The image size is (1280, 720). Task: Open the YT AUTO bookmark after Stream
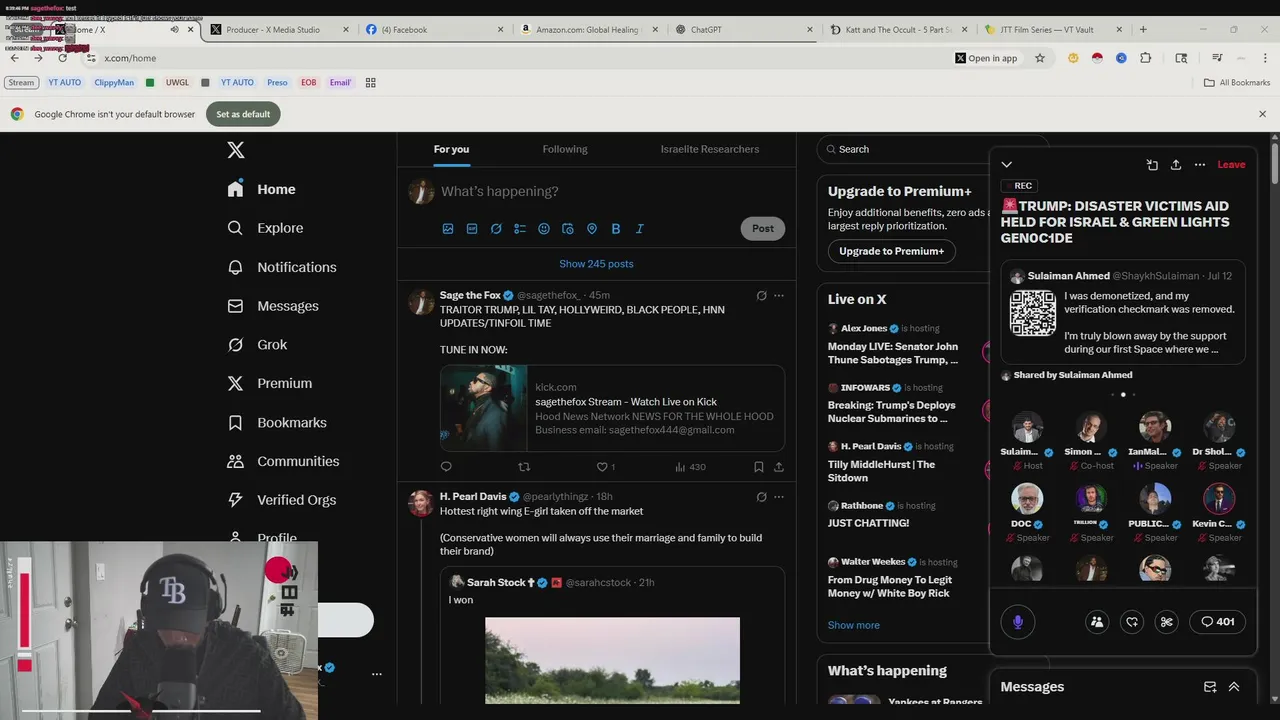tap(64, 83)
